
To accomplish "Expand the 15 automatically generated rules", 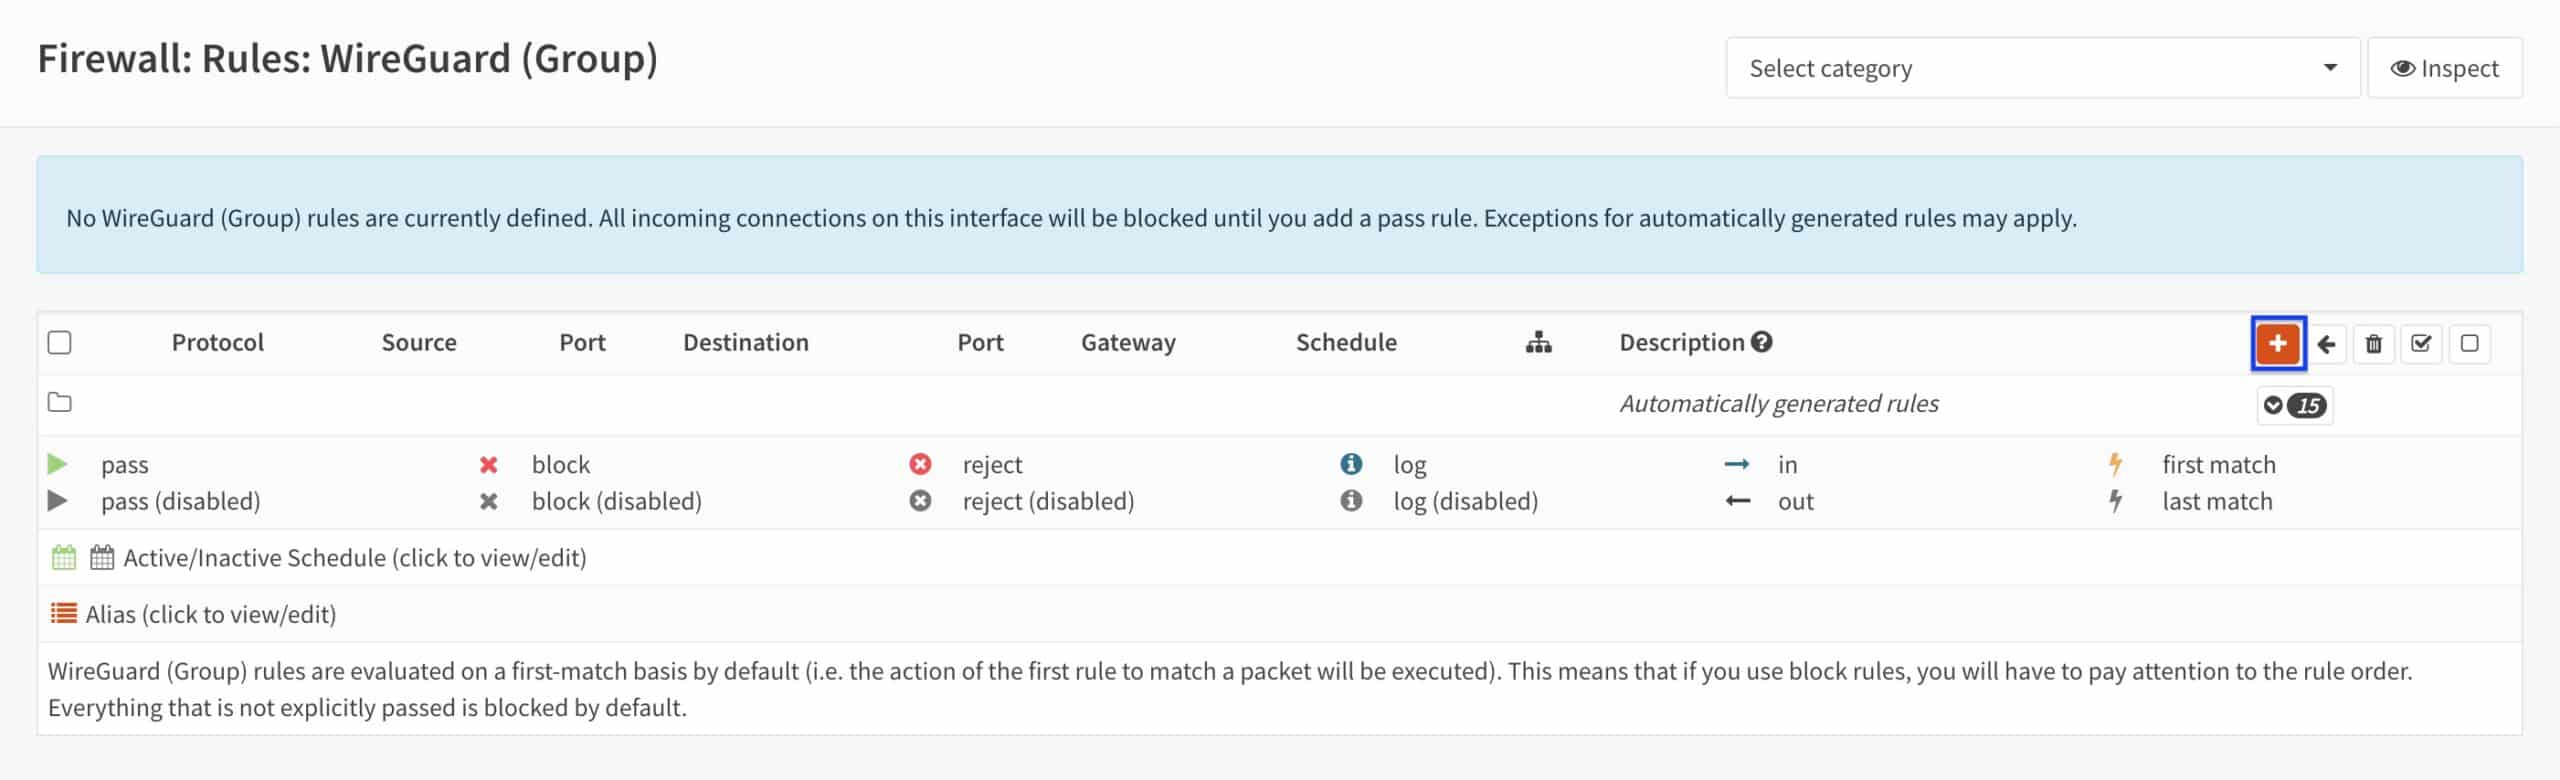I will coord(2295,405).
